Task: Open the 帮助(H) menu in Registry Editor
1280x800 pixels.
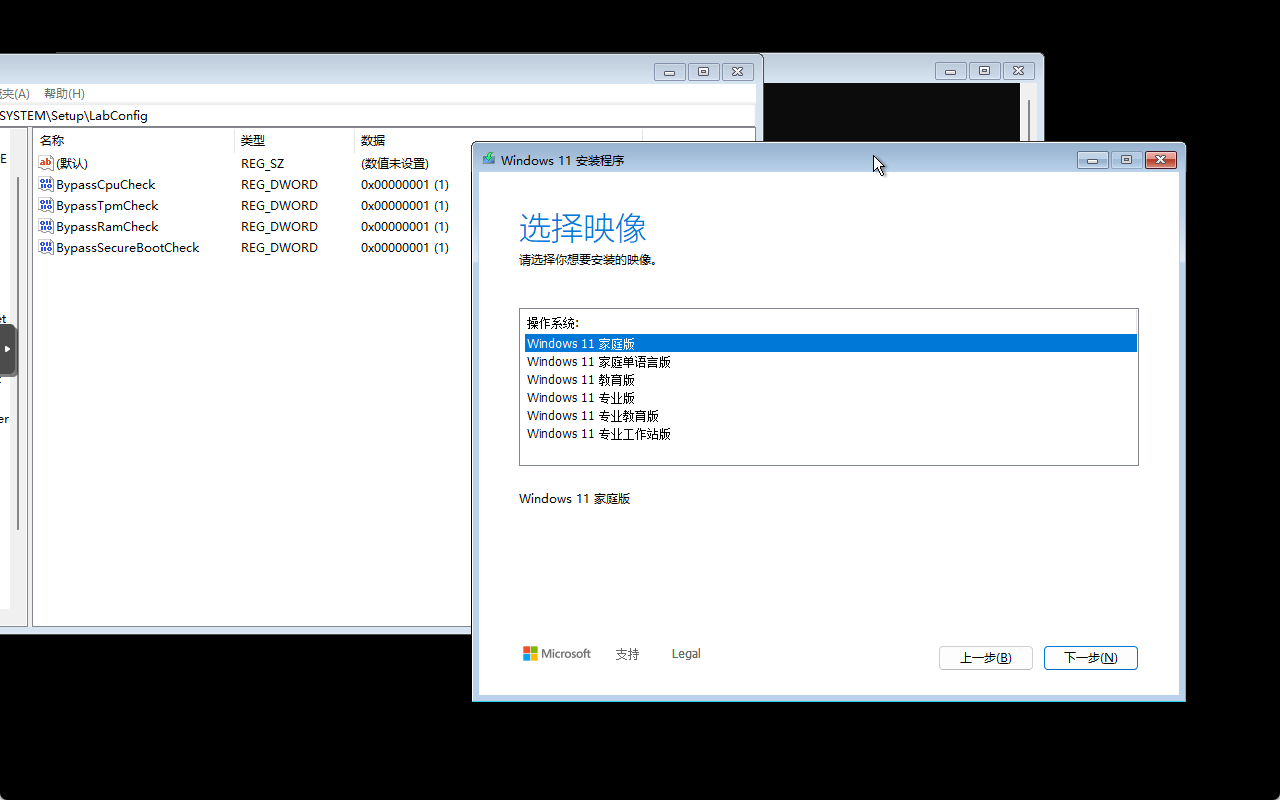Action: pos(64,93)
